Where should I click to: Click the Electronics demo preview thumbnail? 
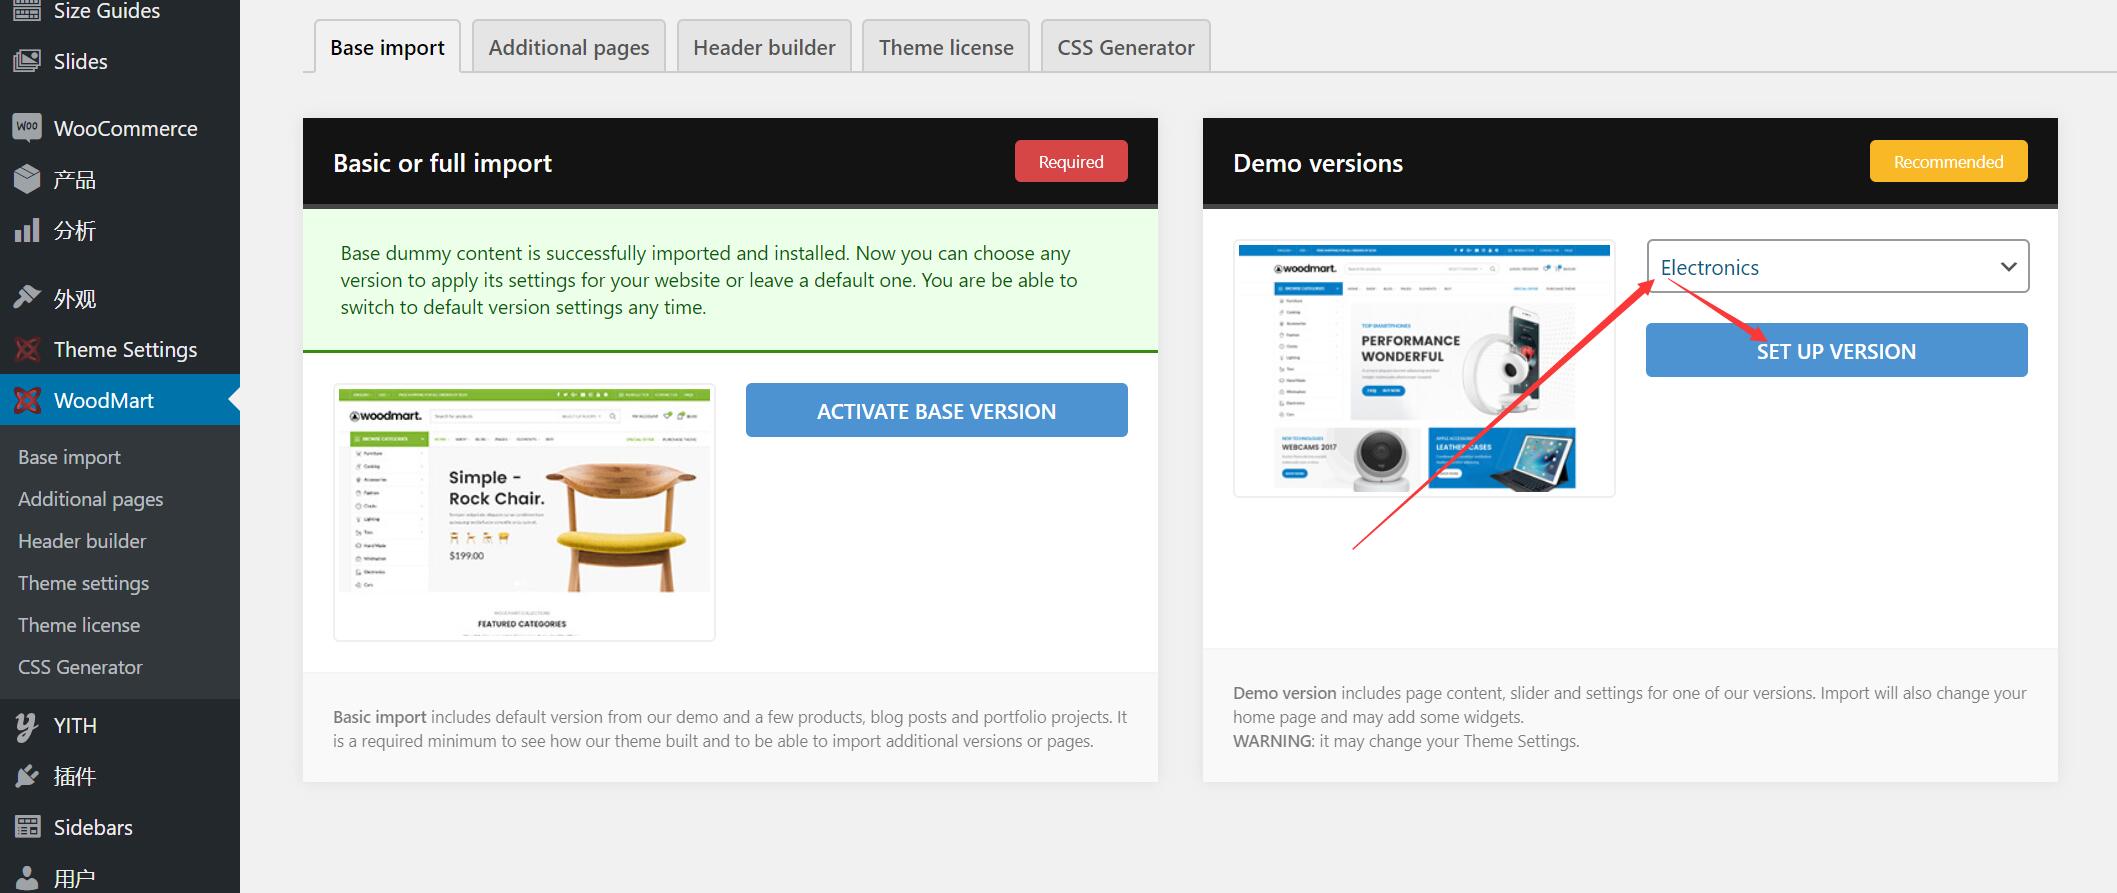point(1424,368)
